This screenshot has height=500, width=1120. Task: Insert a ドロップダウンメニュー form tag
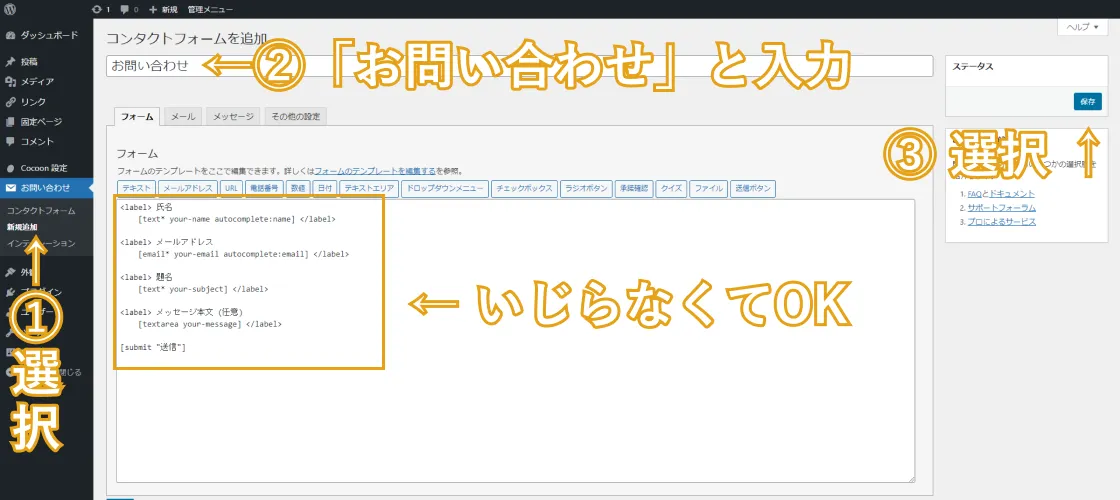(x=445, y=188)
